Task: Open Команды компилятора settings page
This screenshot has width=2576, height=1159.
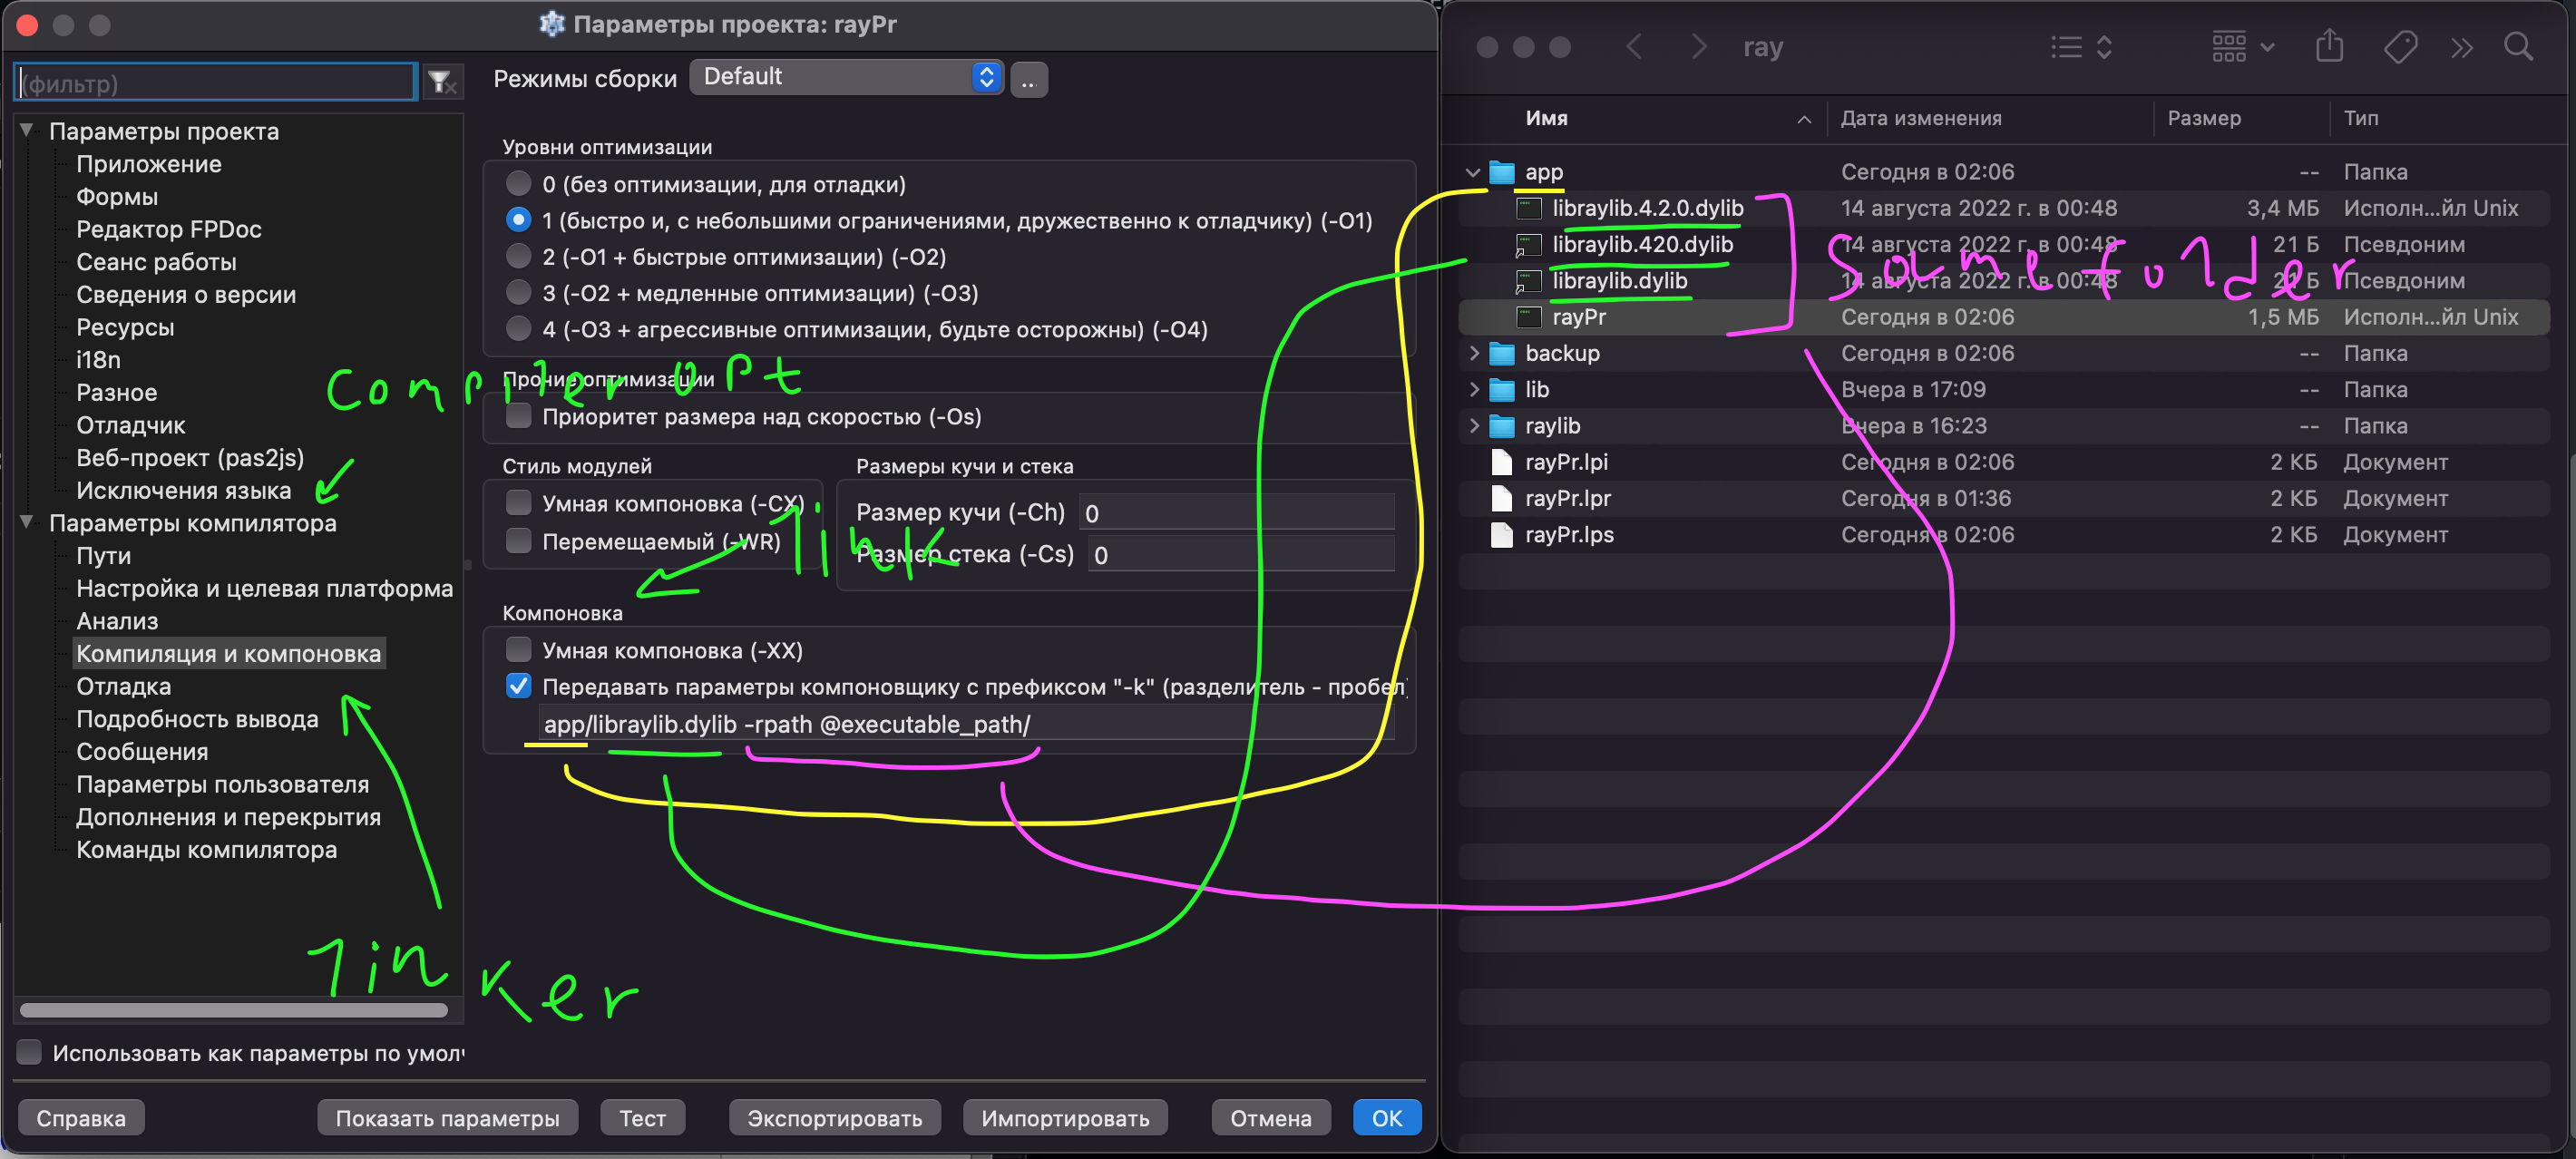Action: pos(207,850)
